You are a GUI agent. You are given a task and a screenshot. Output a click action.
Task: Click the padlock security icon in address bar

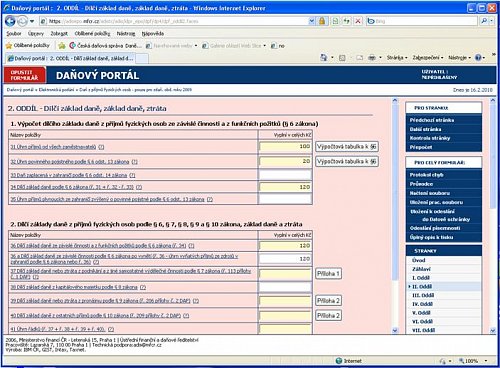click(x=322, y=21)
